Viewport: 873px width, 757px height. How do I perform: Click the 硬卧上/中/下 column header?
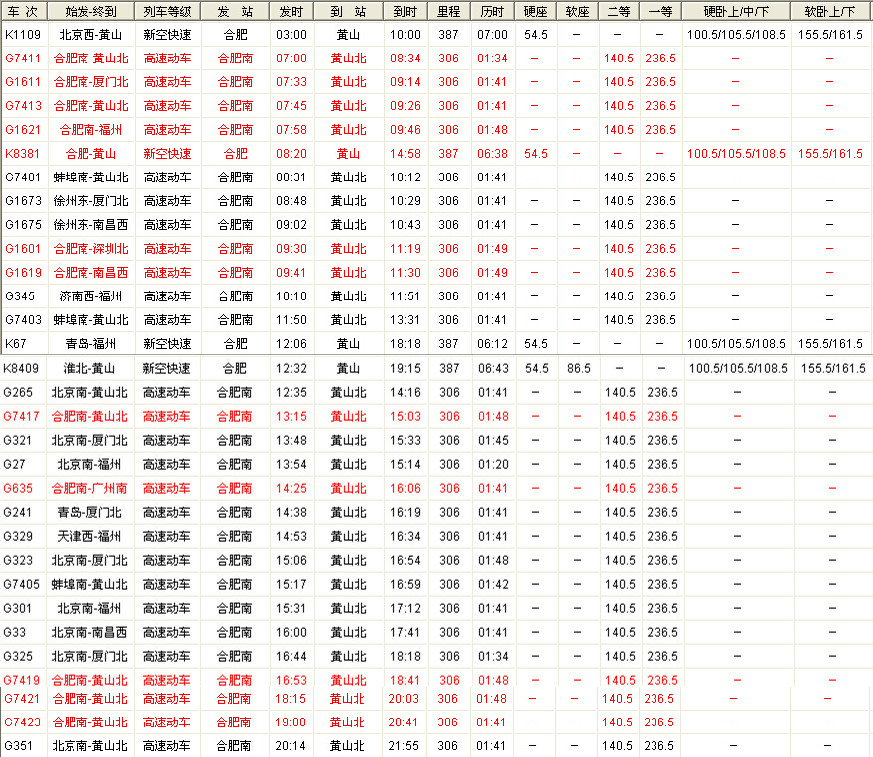tap(737, 11)
